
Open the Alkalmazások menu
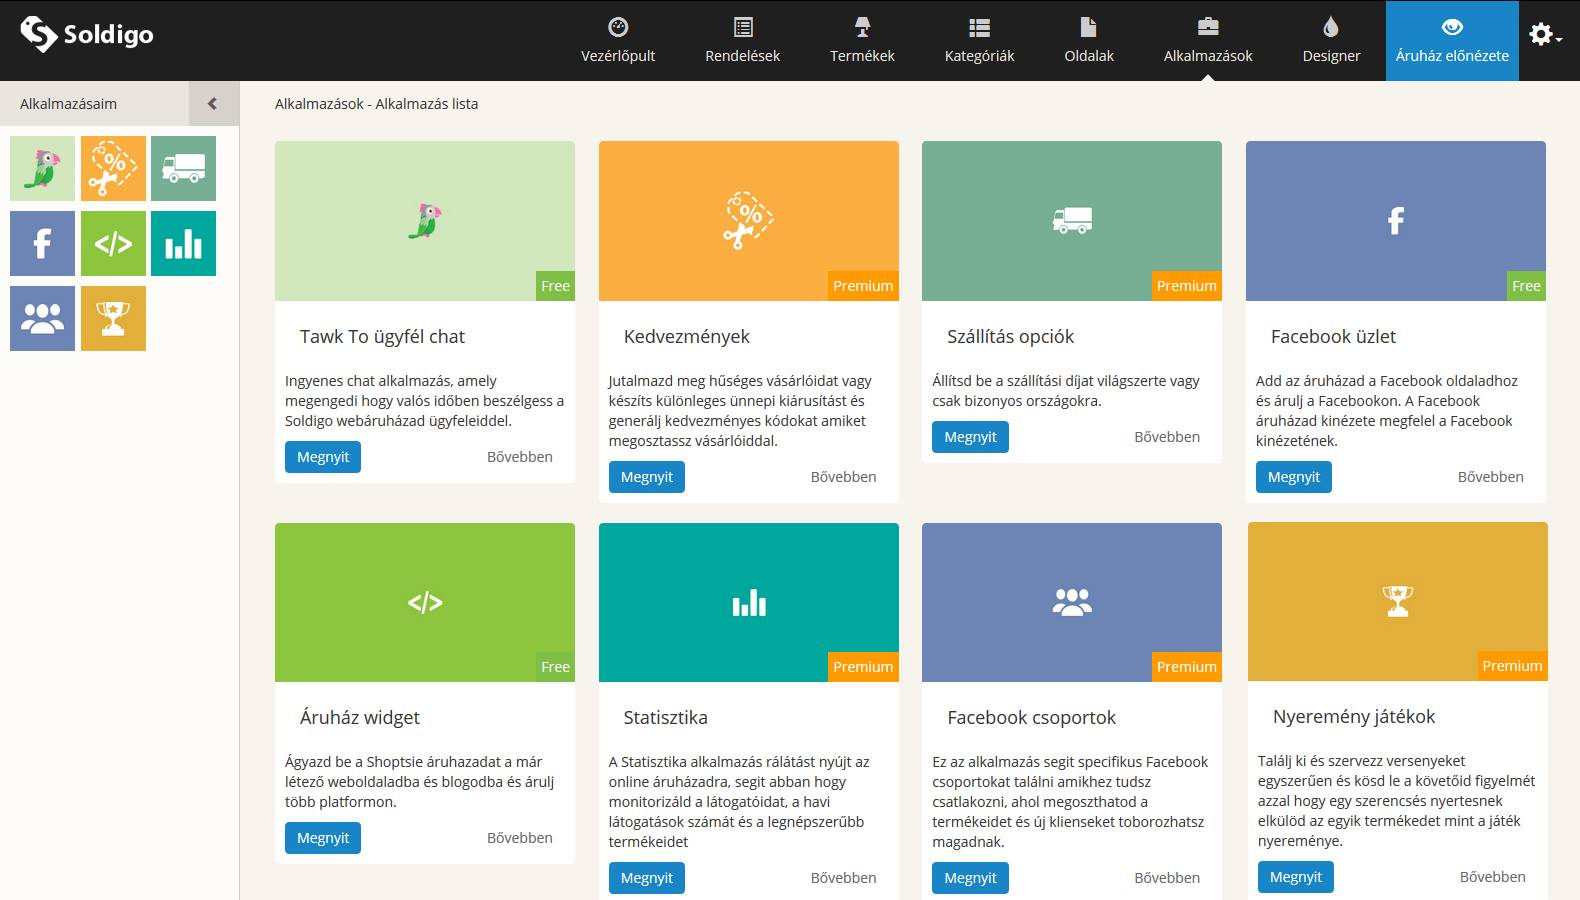point(1208,41)
